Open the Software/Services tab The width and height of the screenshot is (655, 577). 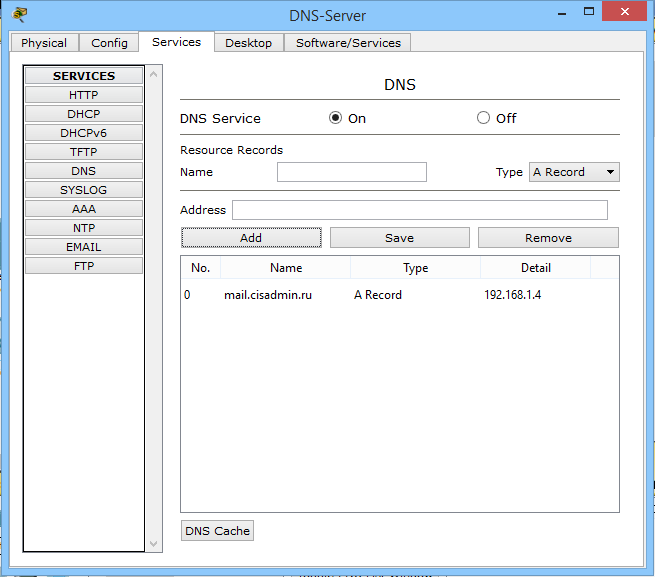tap(348, 43)
